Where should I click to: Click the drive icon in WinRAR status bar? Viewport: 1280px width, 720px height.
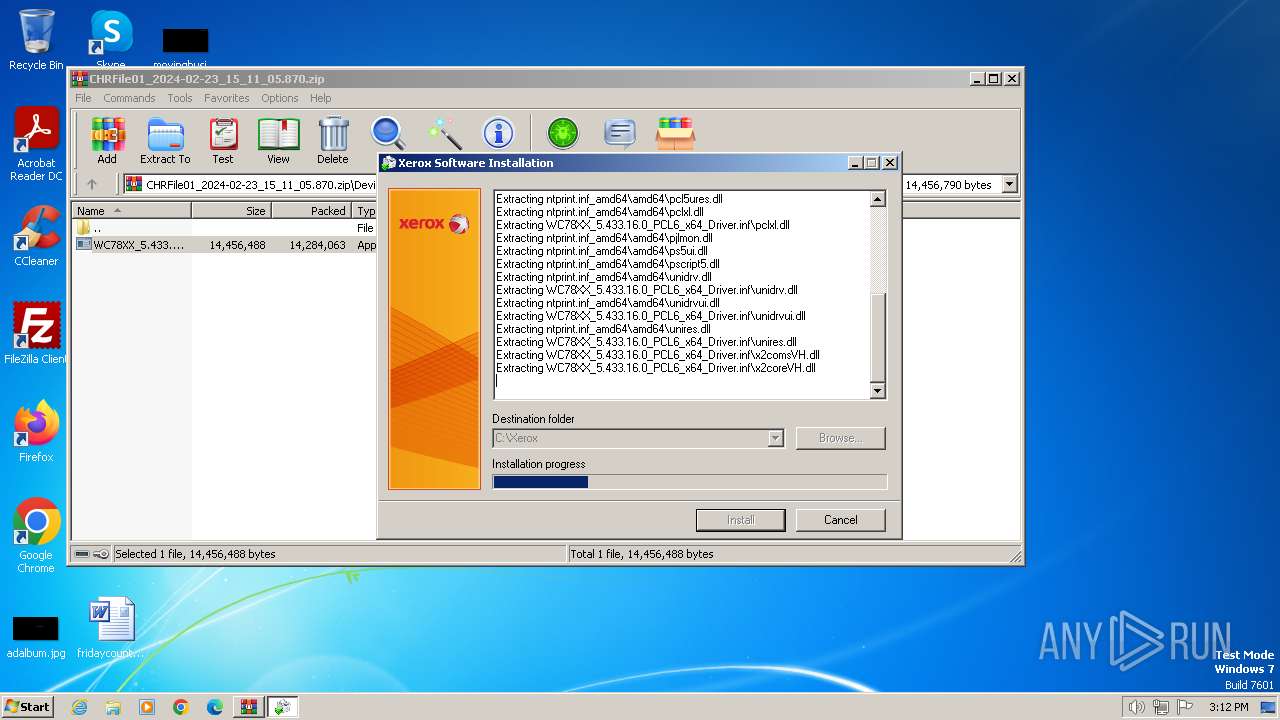pos(82,554)
